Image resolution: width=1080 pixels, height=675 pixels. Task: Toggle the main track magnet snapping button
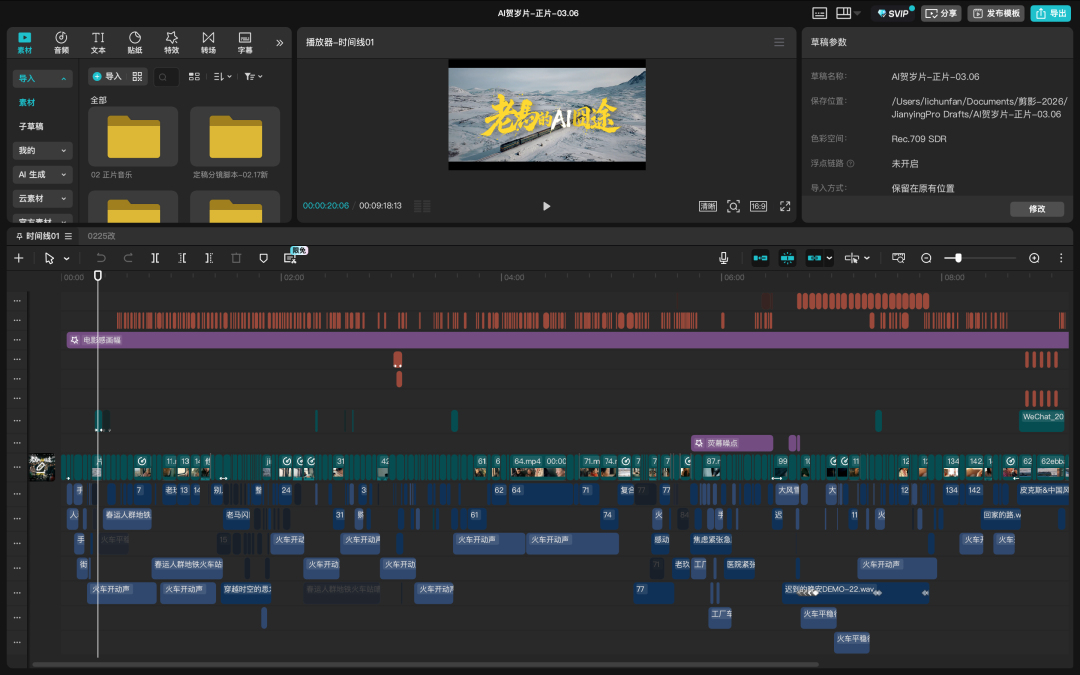pos(761,258)
